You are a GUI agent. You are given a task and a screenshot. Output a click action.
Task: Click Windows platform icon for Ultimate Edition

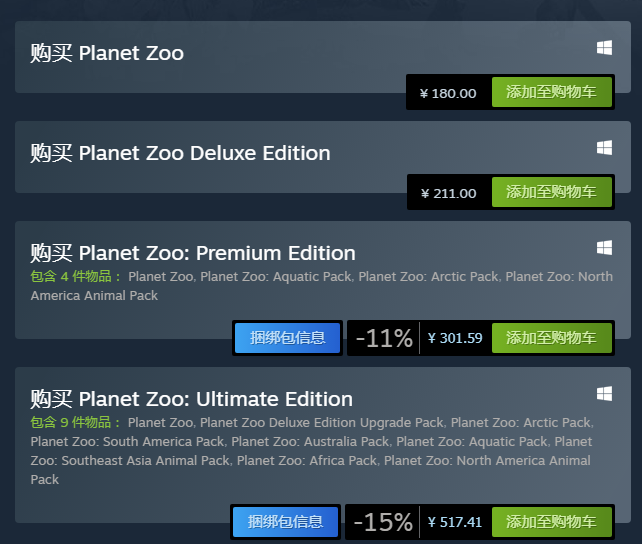604,394
